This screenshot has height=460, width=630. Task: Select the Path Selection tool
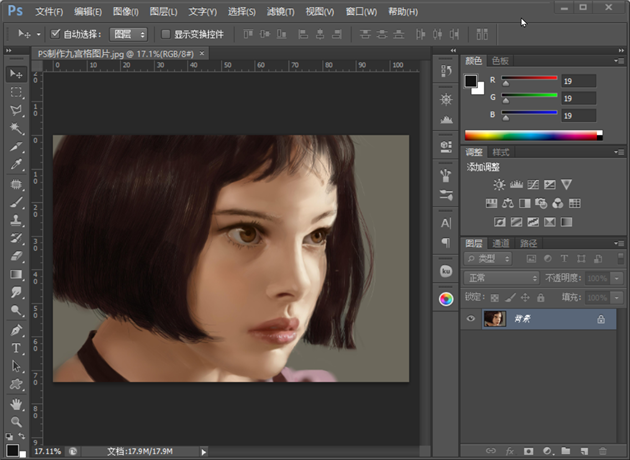16,366
